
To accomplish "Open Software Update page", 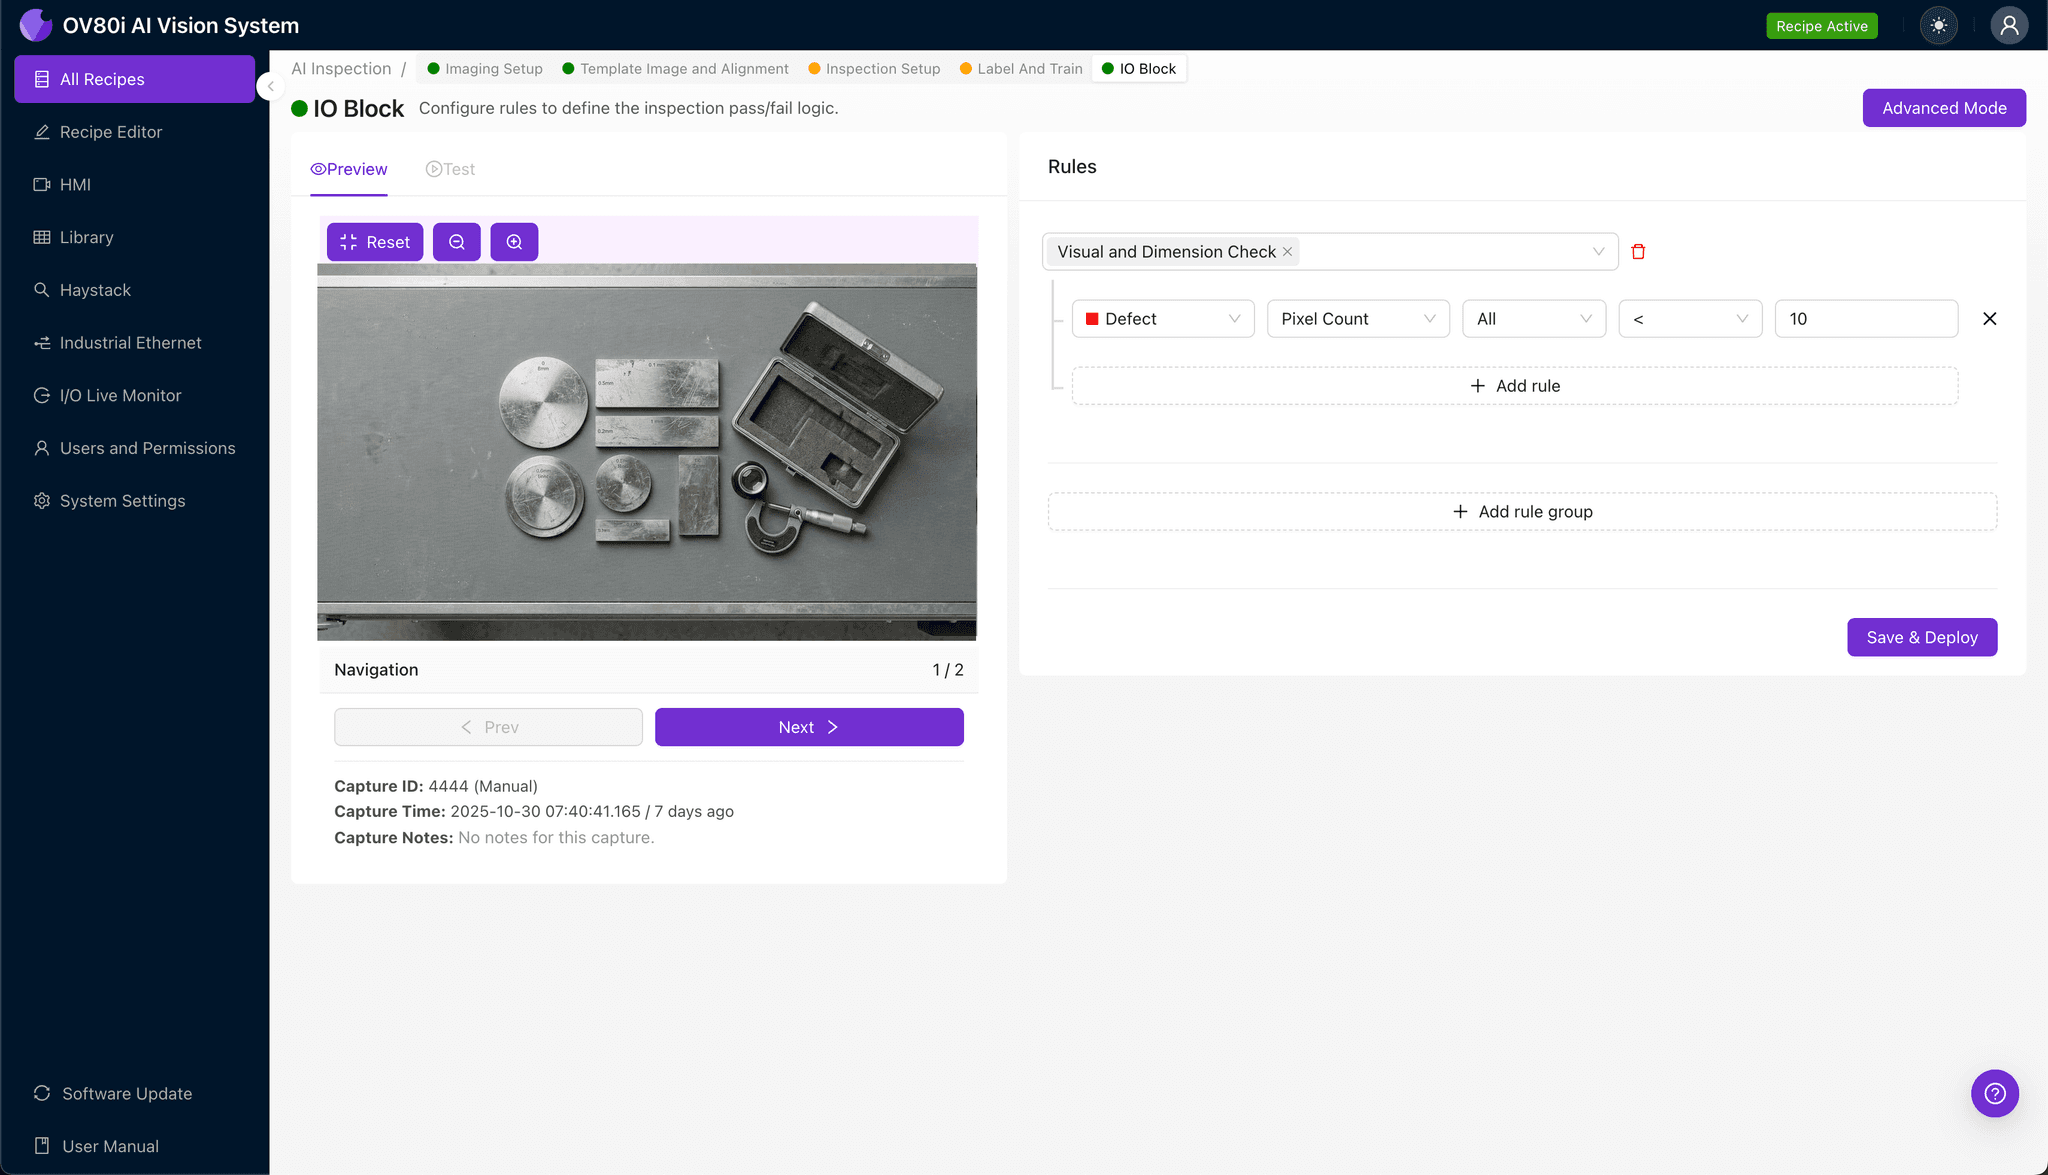I will [135, 1093].
